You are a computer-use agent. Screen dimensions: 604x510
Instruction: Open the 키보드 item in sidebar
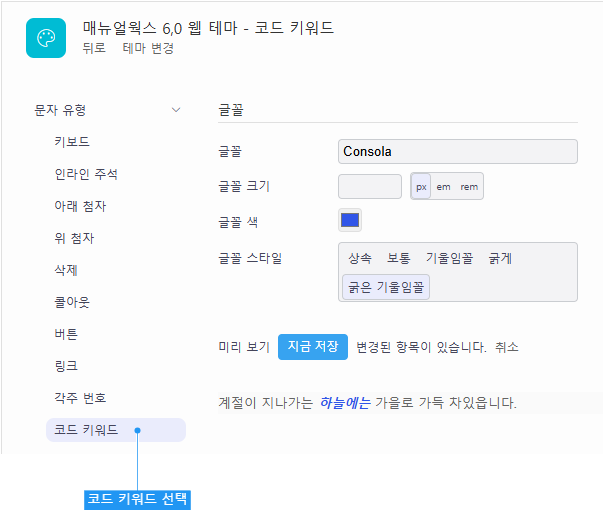tap(72, 142)
